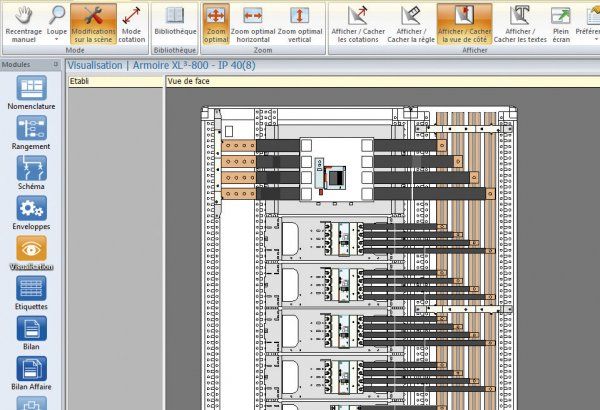Apply Zoom optimal vertical

298,22
